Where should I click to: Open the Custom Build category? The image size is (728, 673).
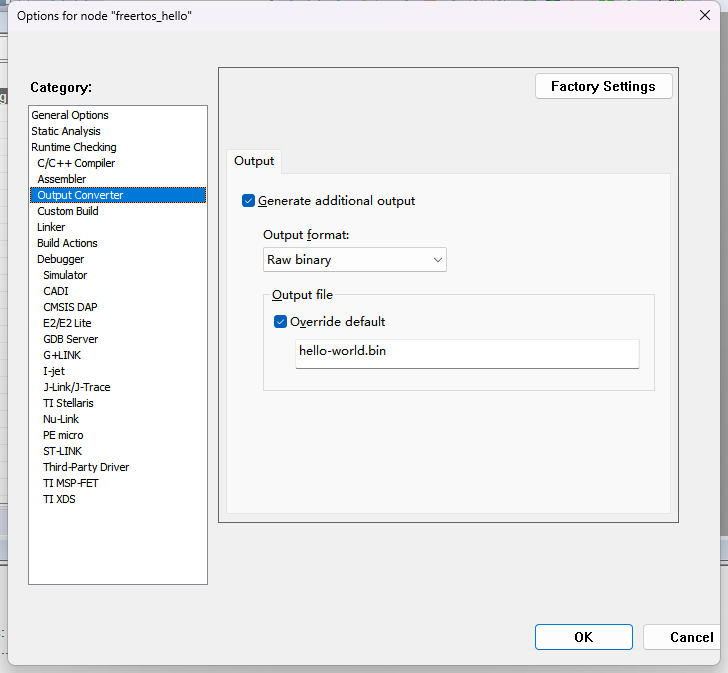tap(68, 211)
